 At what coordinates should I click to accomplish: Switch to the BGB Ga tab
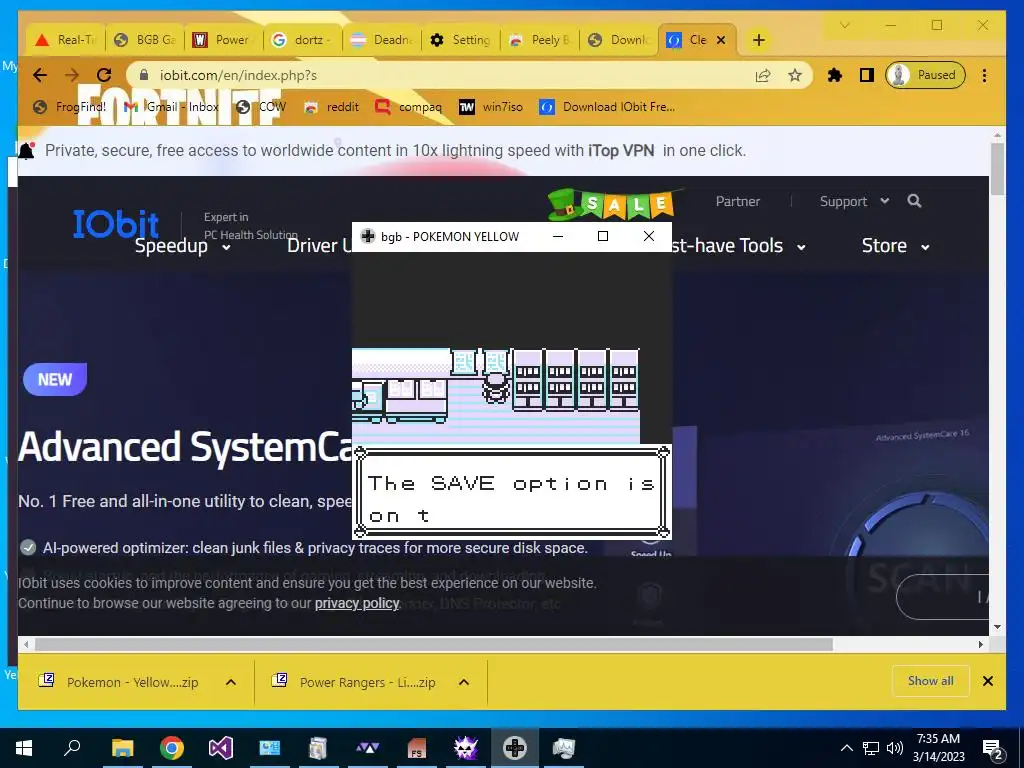click(x=145, y=40)
